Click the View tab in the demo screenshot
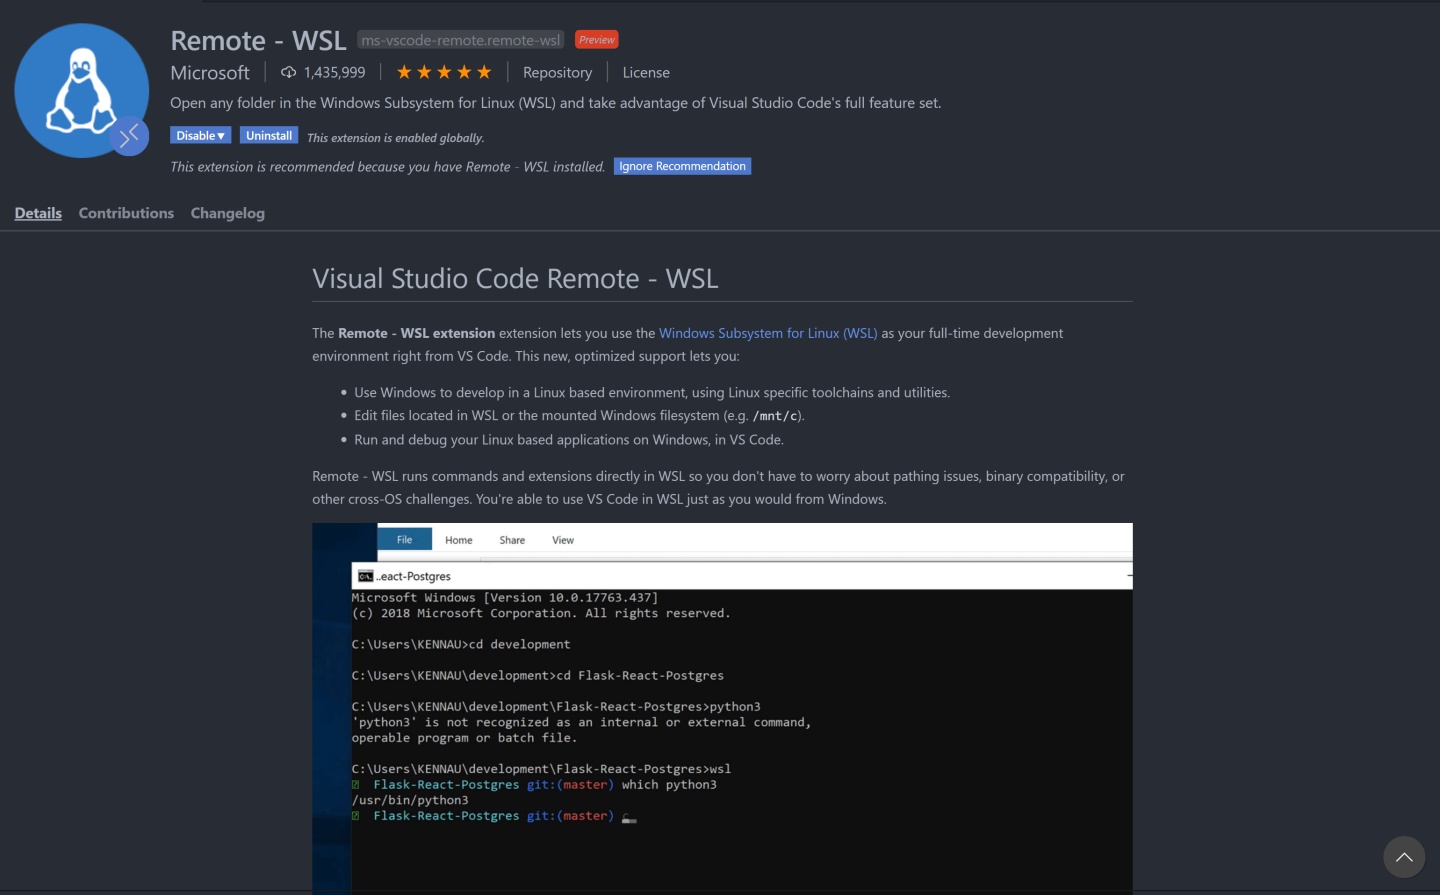The width and height of the screenshot is (1440, 895). [x=563, y=540]
